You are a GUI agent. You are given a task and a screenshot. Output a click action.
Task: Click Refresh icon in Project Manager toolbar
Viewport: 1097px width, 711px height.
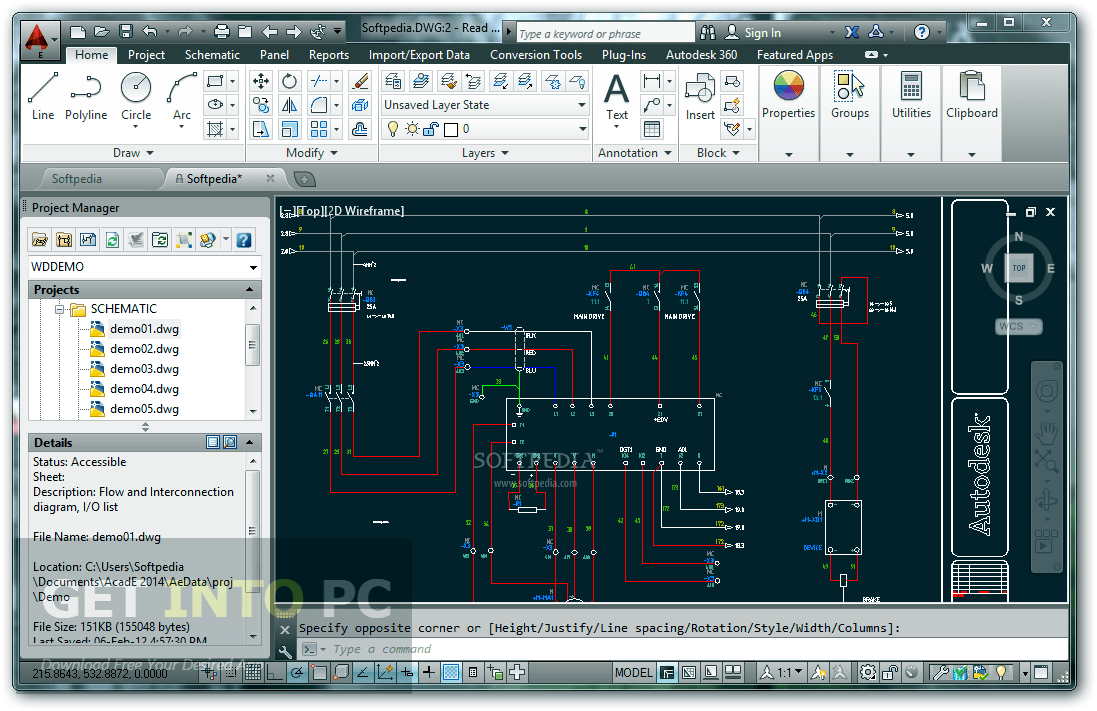tap(112, 240)
